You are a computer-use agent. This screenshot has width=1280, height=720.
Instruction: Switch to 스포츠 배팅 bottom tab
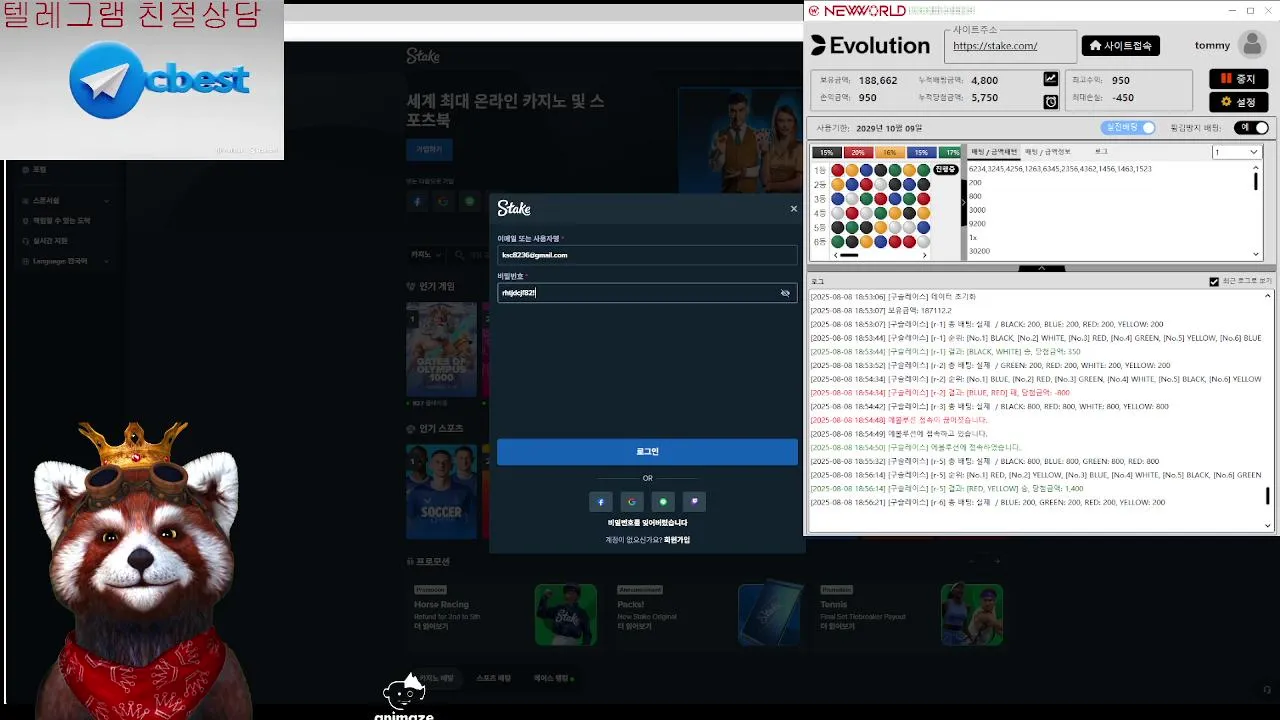click(494, 678)
